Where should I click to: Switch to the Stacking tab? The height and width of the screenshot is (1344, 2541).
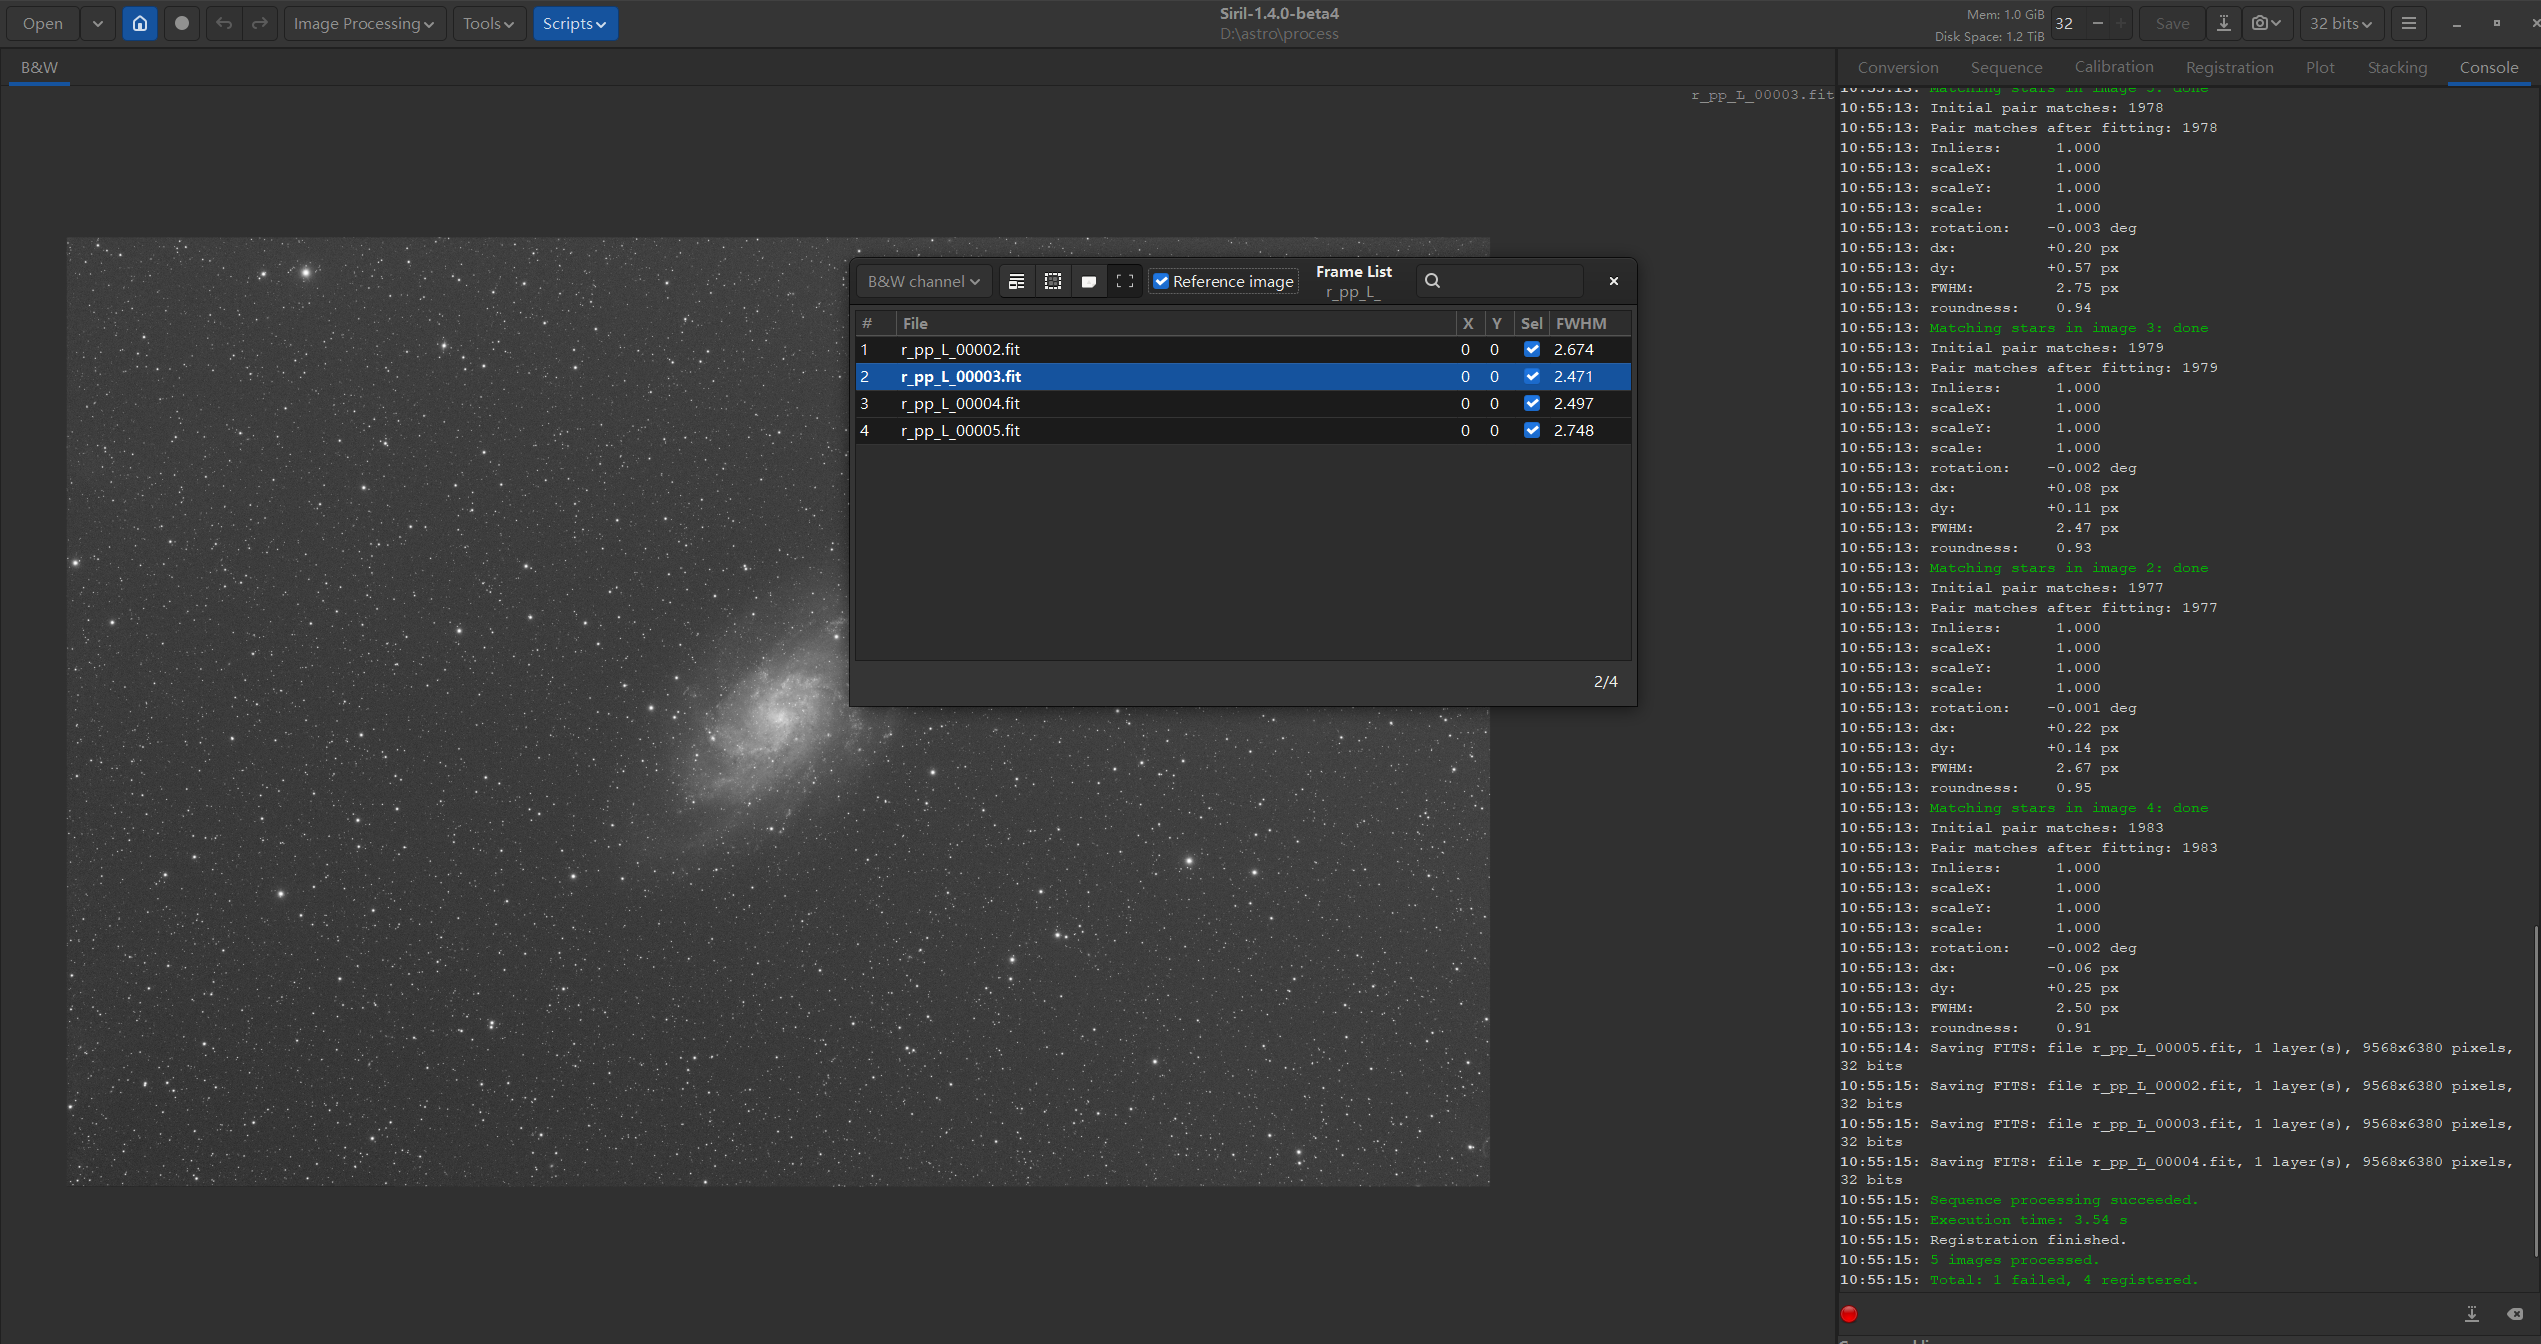(2396, 67)
